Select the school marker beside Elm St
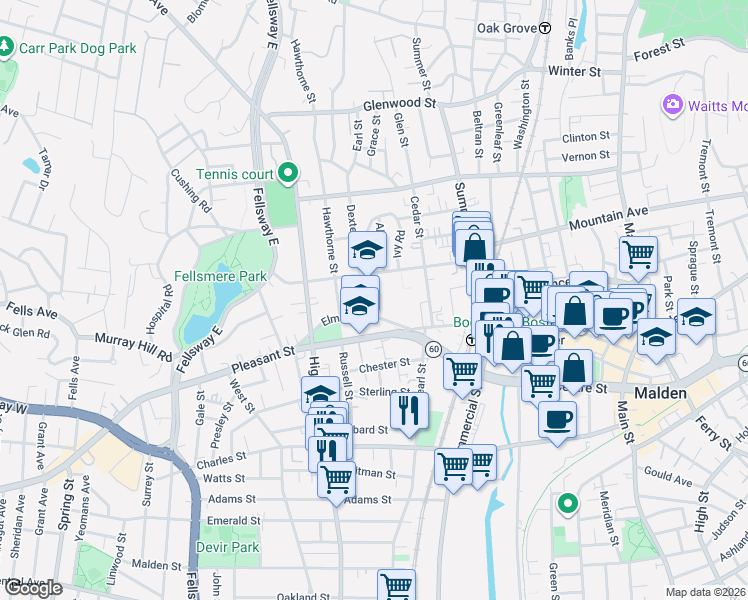The width and height of the screenshot is (748, 600). [x=360, y=307]
